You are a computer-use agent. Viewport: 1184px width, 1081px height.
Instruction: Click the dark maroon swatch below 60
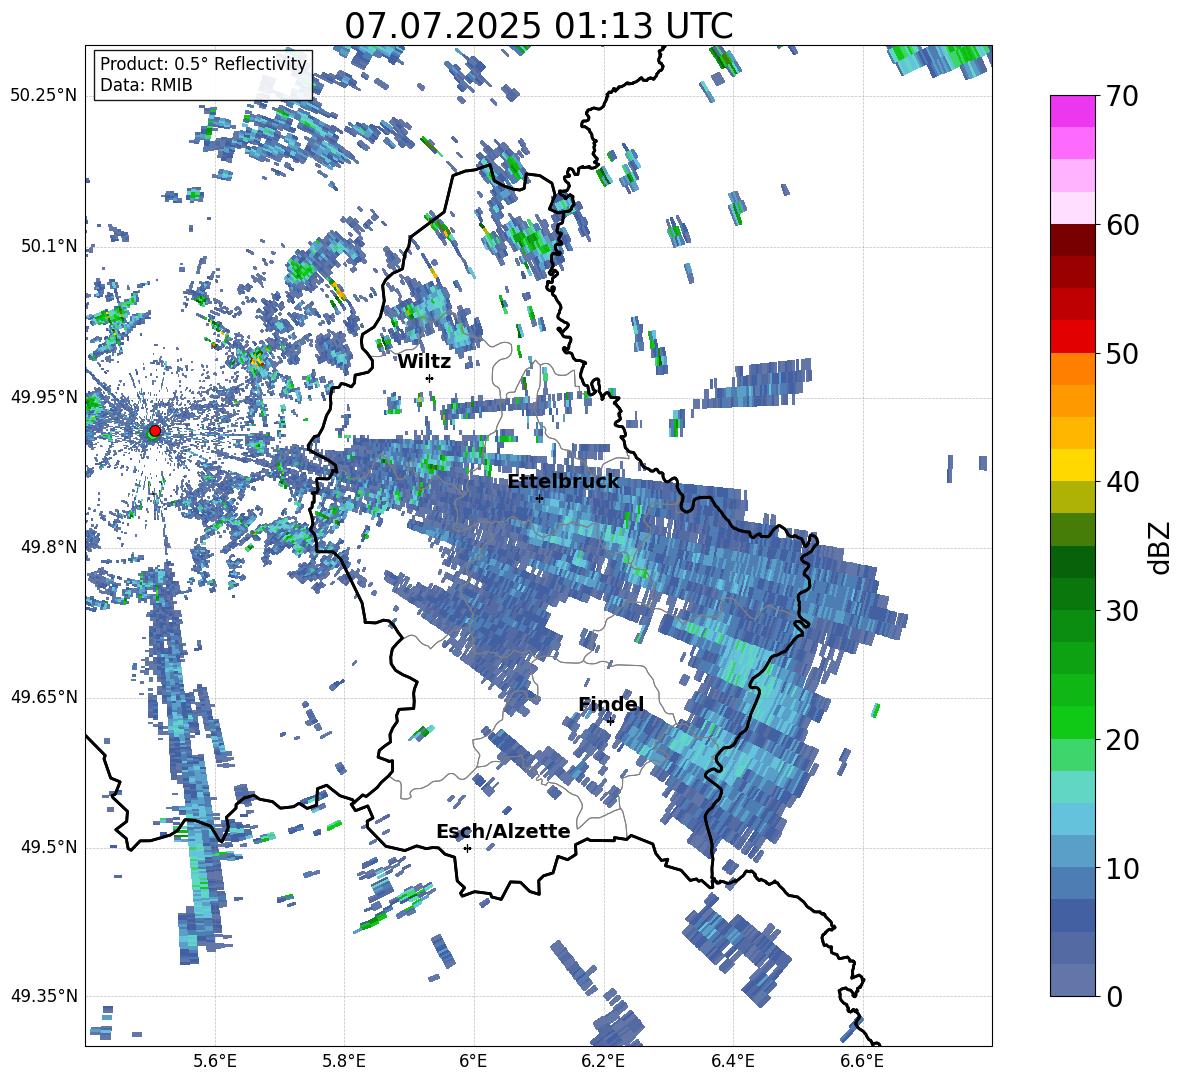1072,240
